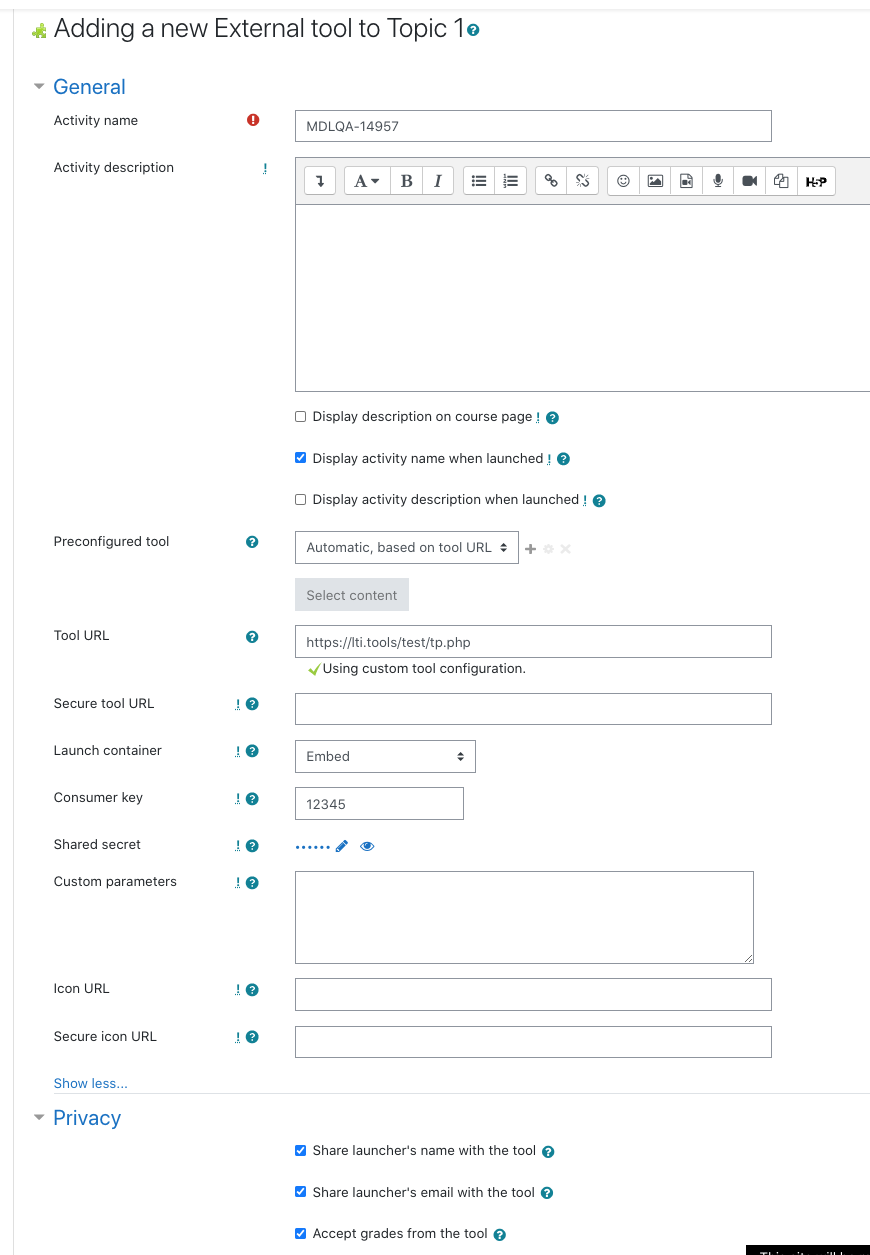Insert media file via editor toolbar

pyautogui.click(x=686, y=181)
